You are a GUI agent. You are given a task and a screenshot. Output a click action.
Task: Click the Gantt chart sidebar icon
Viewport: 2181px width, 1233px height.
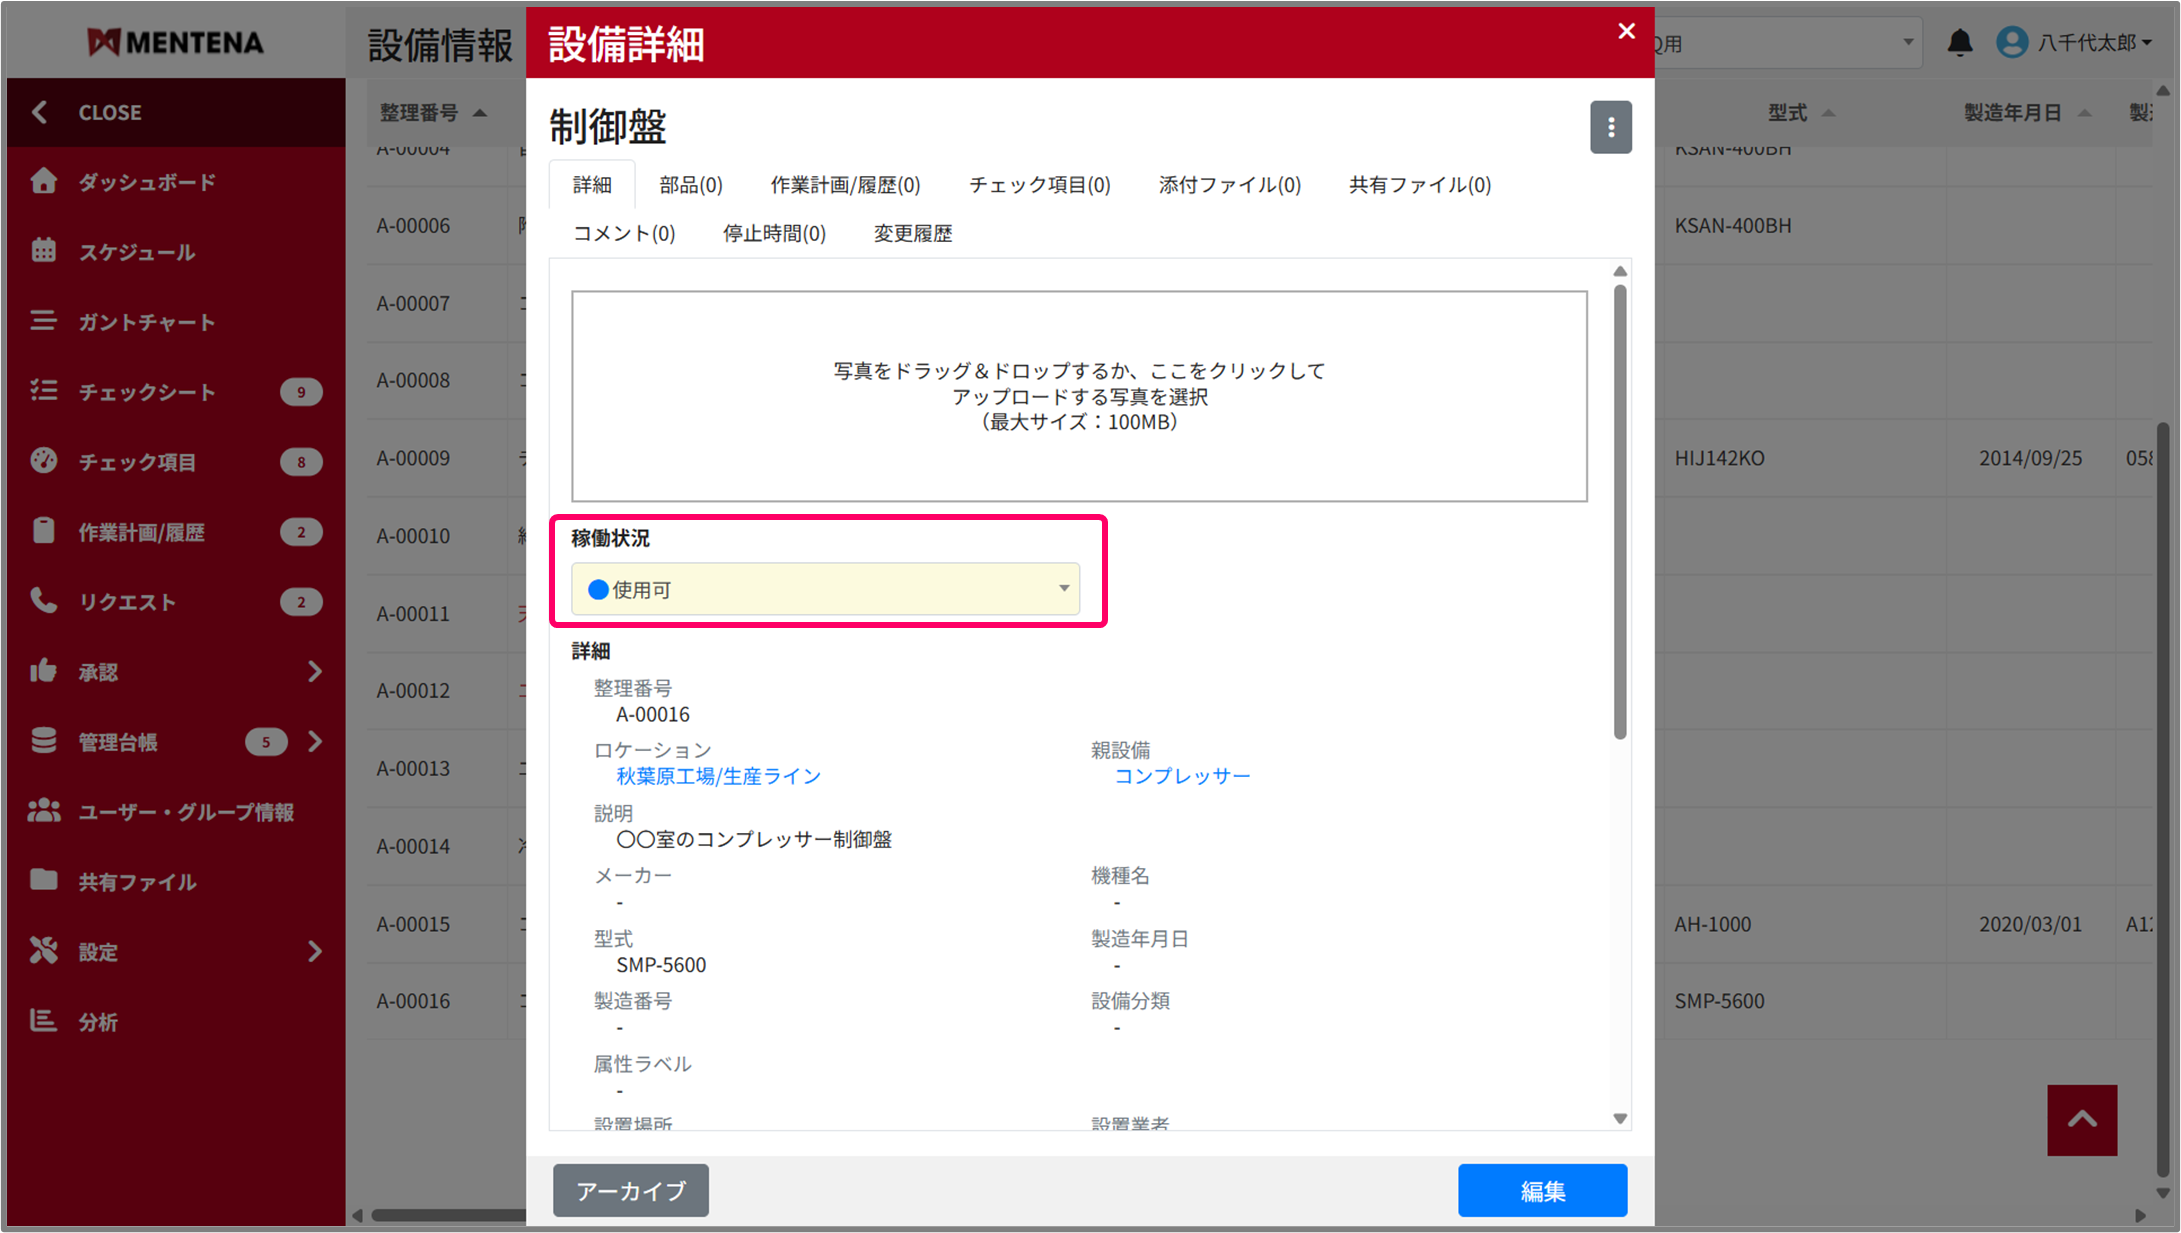click(43, 321)
